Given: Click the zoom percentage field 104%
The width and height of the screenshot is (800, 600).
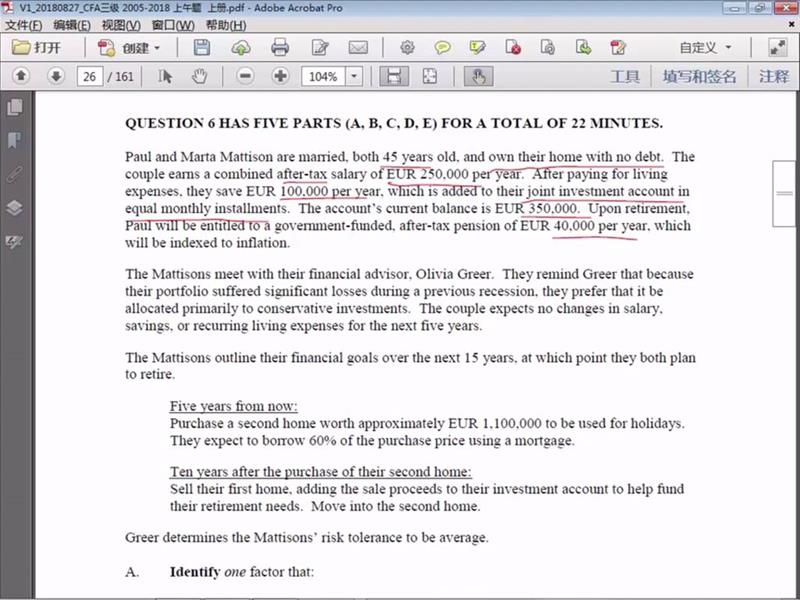Looking at the screenshot, I should 323,77.
